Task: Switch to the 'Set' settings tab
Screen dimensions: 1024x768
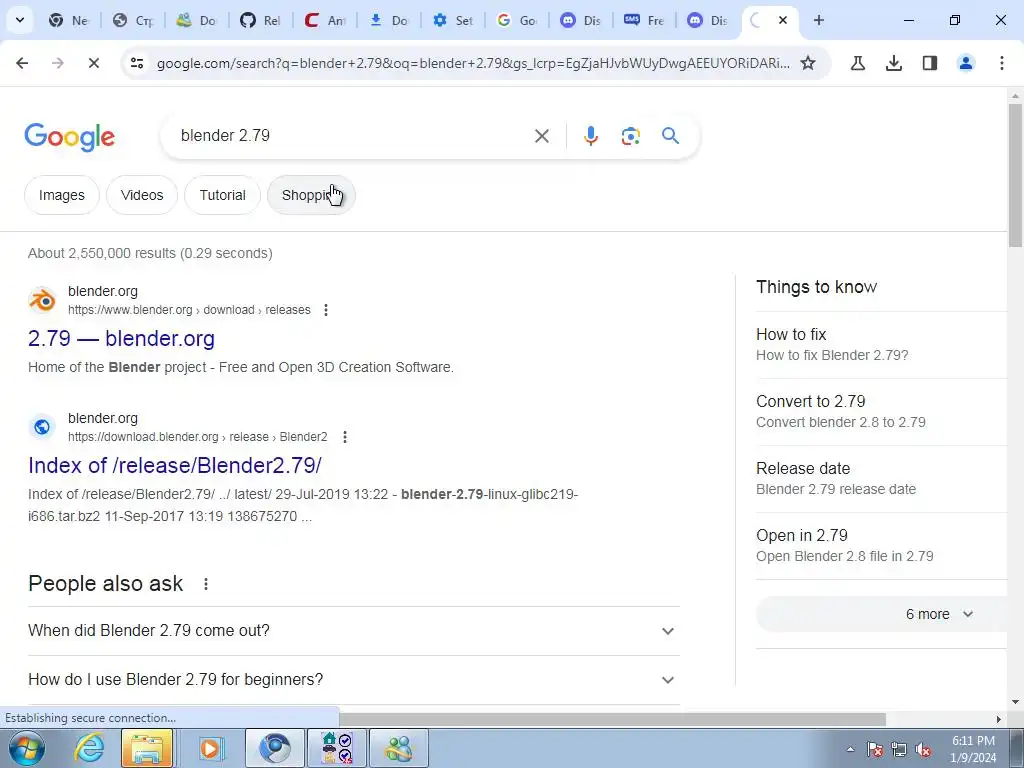Action: click(x=452, y=20)
